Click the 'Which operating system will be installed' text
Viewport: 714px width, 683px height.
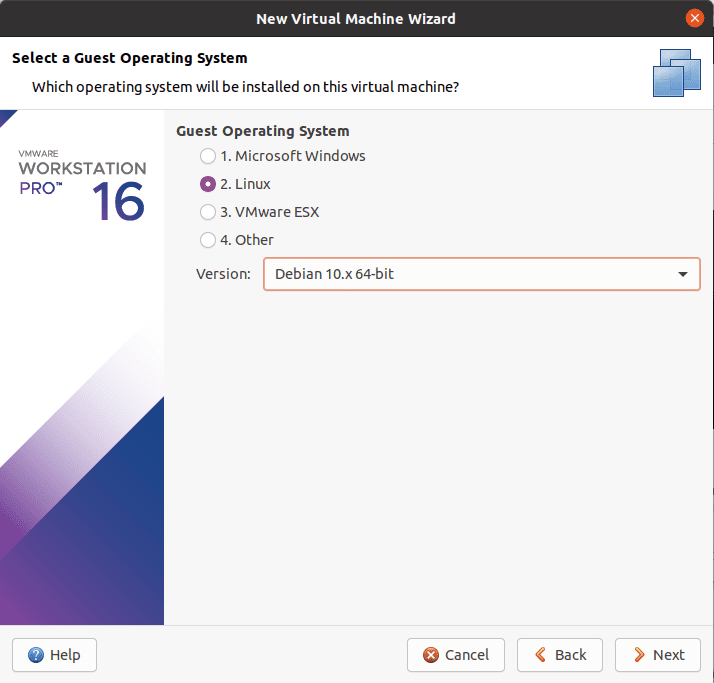pyautogui.click(x=245, y=87)
